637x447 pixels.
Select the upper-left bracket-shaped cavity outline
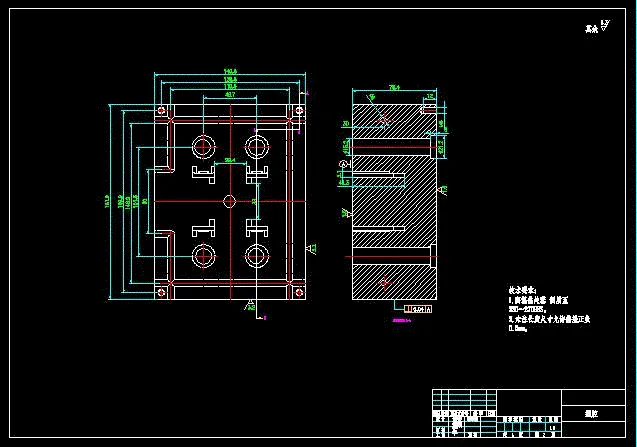(204, 174)
